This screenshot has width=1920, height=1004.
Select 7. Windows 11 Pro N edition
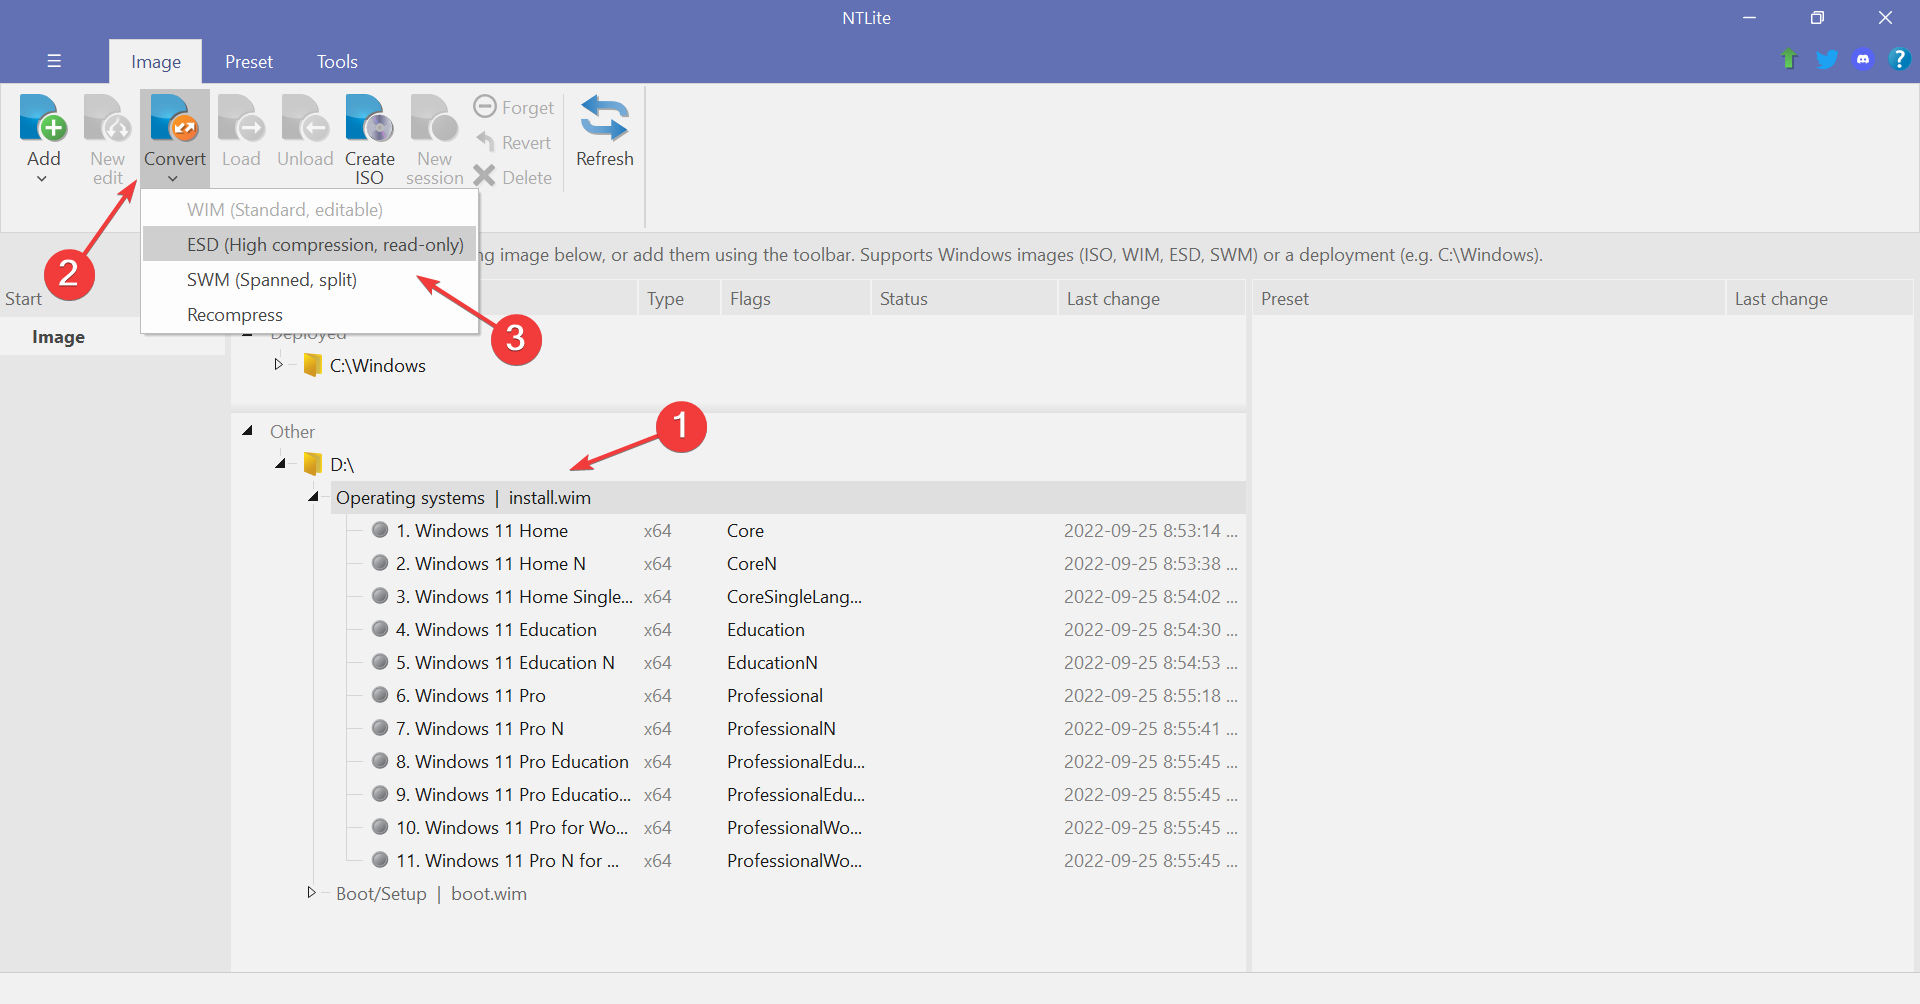pos(479,729)
